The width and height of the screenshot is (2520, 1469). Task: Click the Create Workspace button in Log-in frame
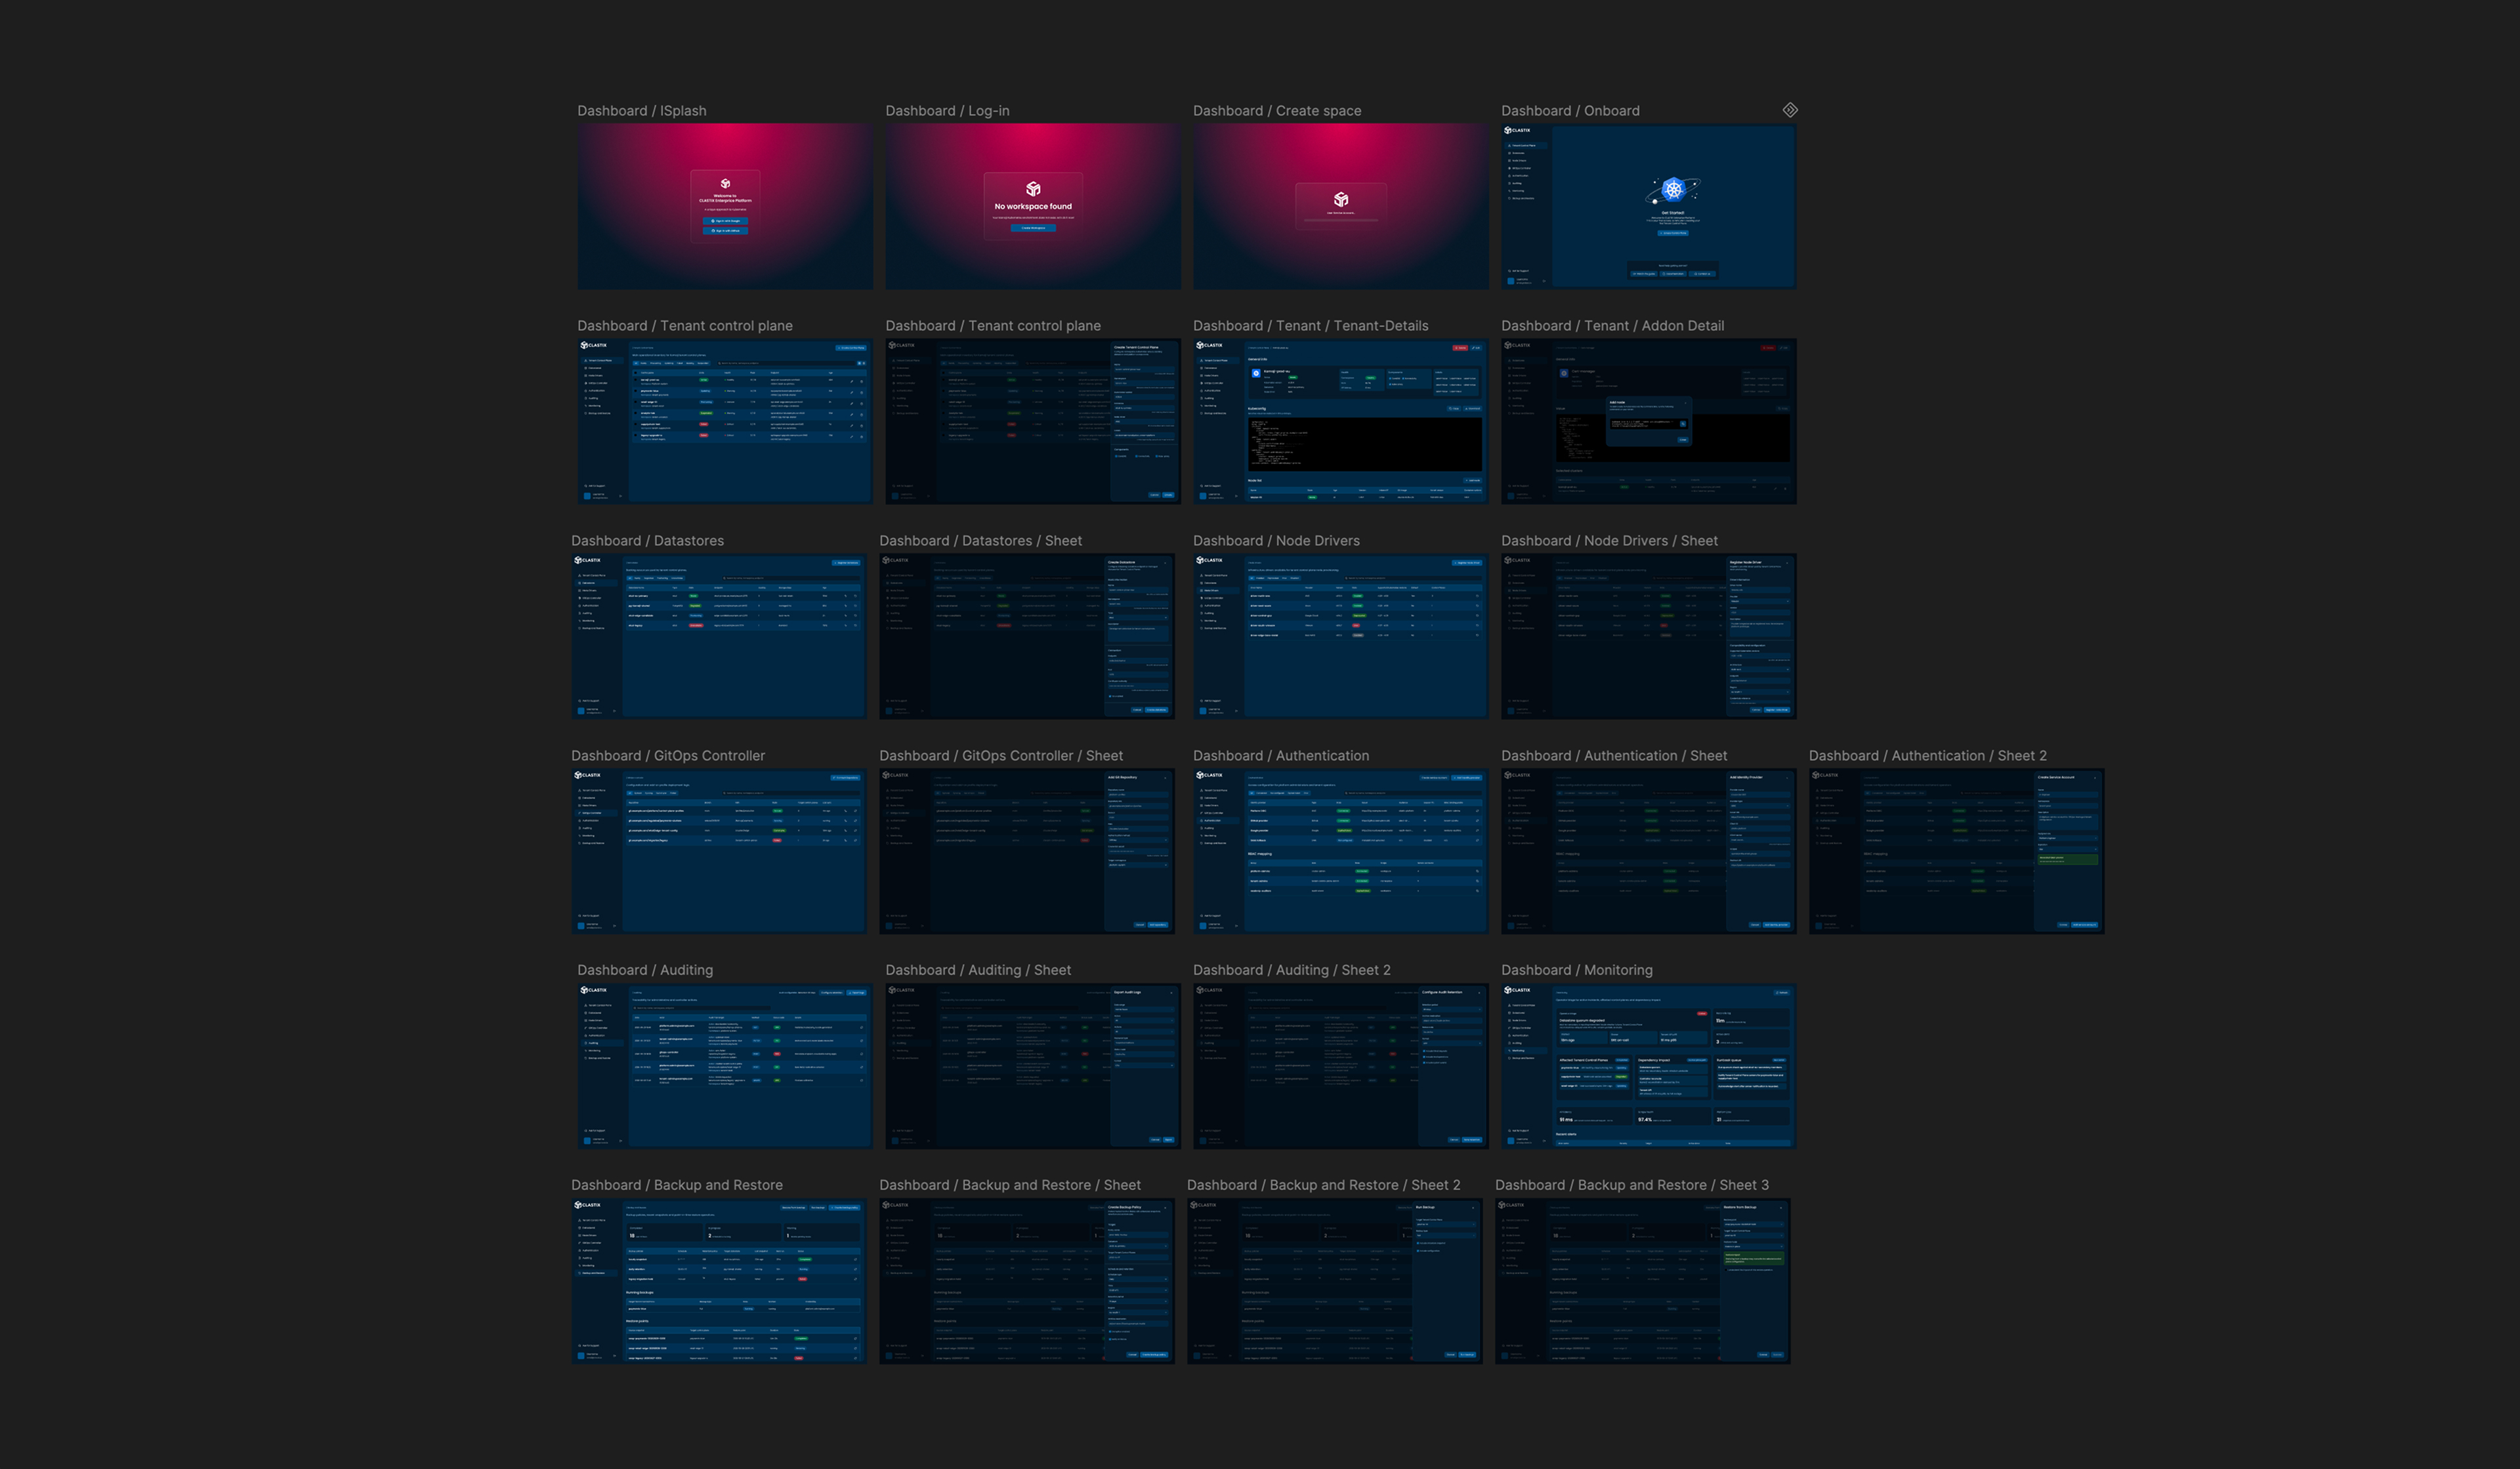pyautogui.click(x=1033, y=228)
